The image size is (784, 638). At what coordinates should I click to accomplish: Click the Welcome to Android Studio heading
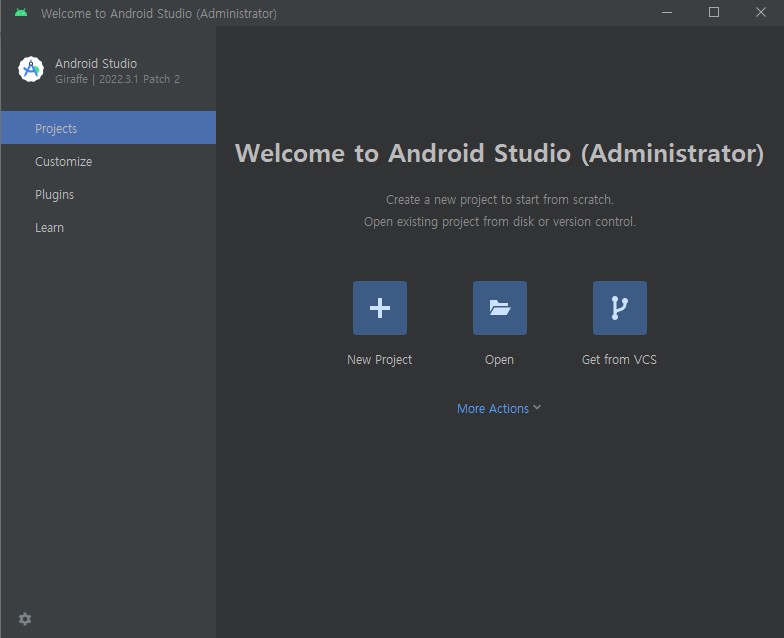pos(500,153)
